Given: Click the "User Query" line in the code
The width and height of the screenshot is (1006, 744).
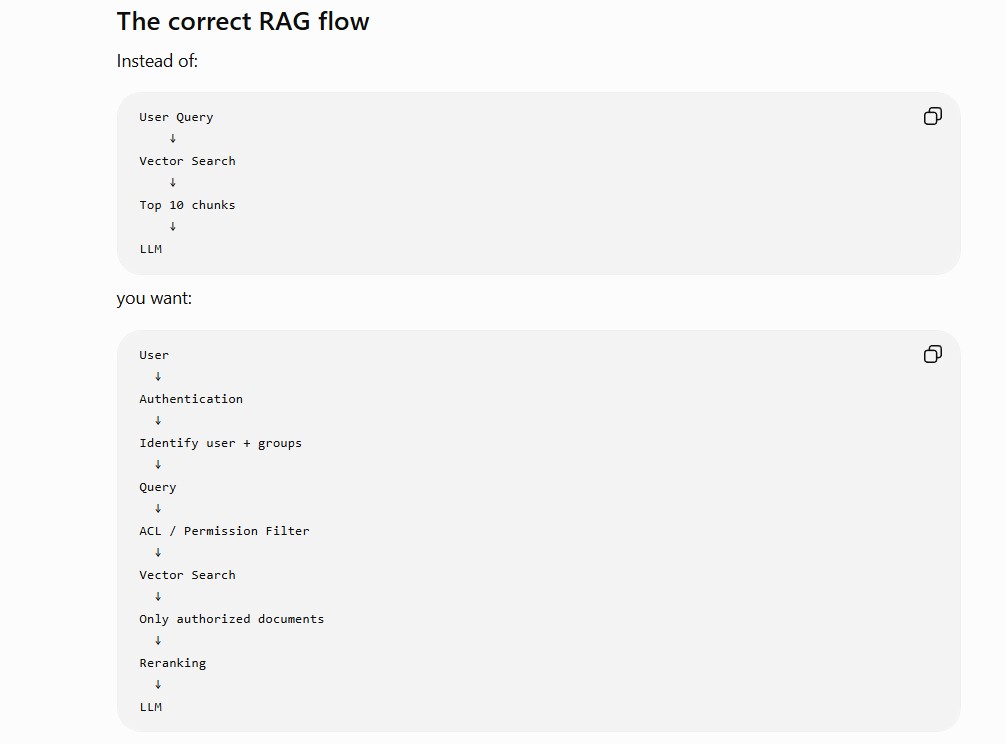Looking at the screenshot, I should click(176, 117).
